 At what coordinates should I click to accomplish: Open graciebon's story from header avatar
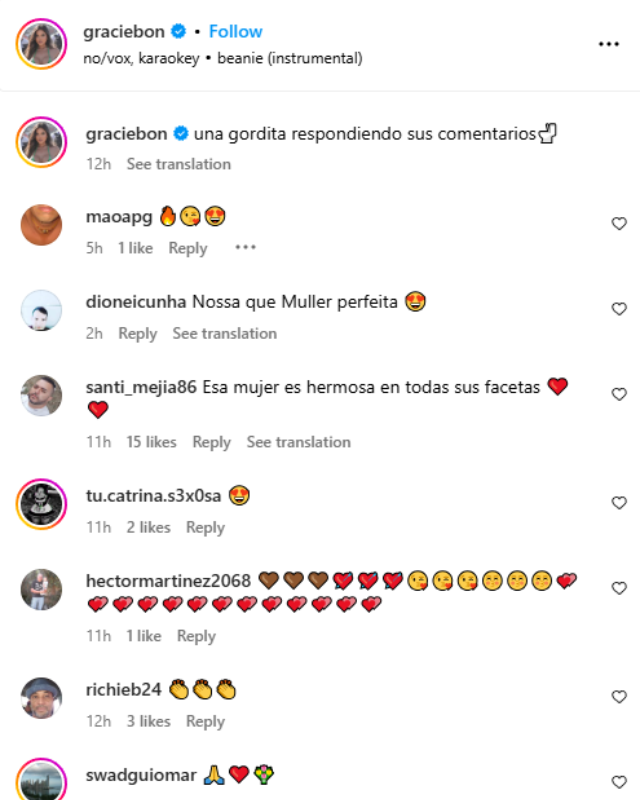(41, 44)
